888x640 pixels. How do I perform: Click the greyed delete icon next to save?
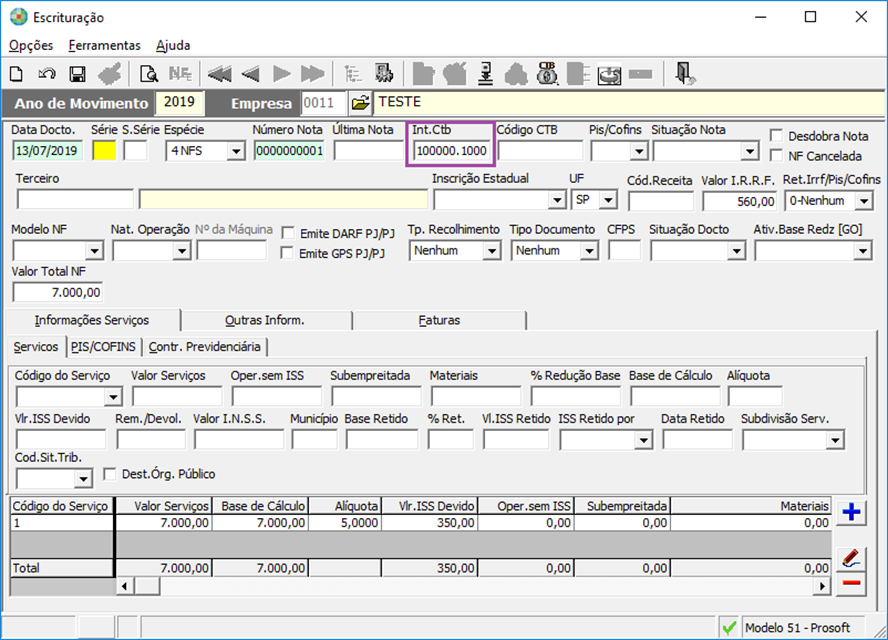[x=109, y=74]
